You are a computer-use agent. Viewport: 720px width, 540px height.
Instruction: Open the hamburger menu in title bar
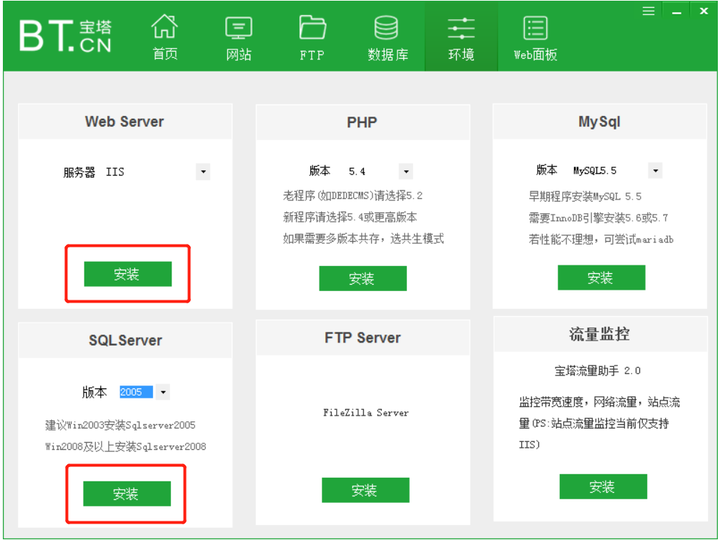(x=649, y=11)
